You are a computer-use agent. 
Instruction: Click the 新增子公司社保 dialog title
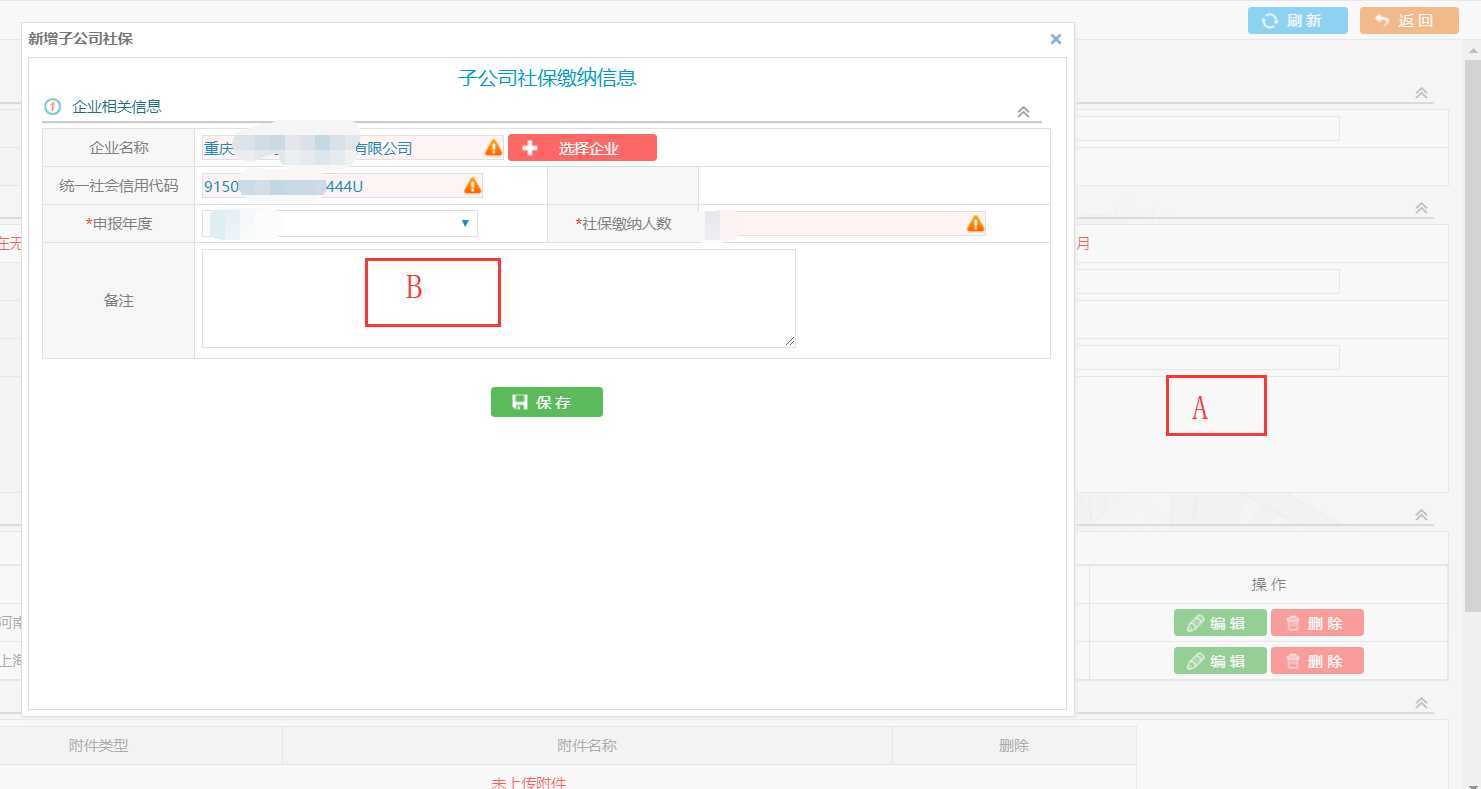[80, 39]
